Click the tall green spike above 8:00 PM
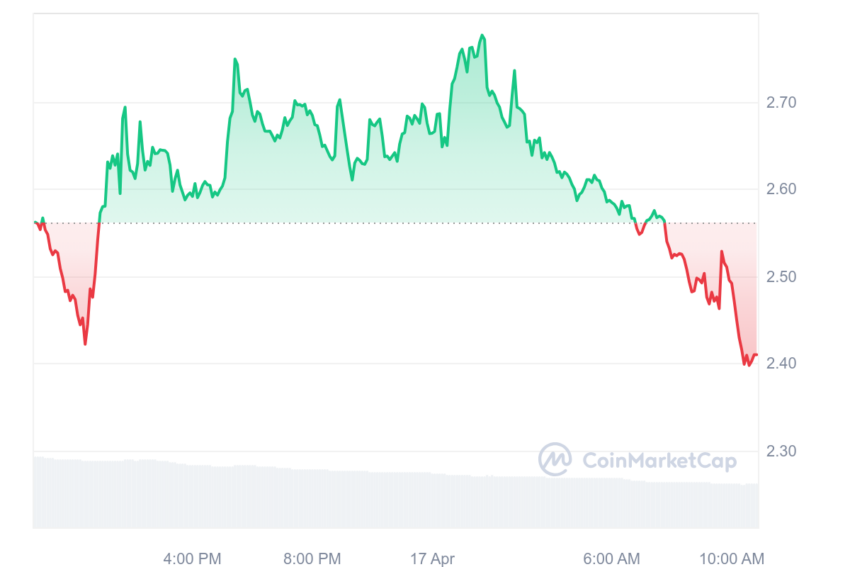This screenshot has width=850, height=567. tap(339, 101)
